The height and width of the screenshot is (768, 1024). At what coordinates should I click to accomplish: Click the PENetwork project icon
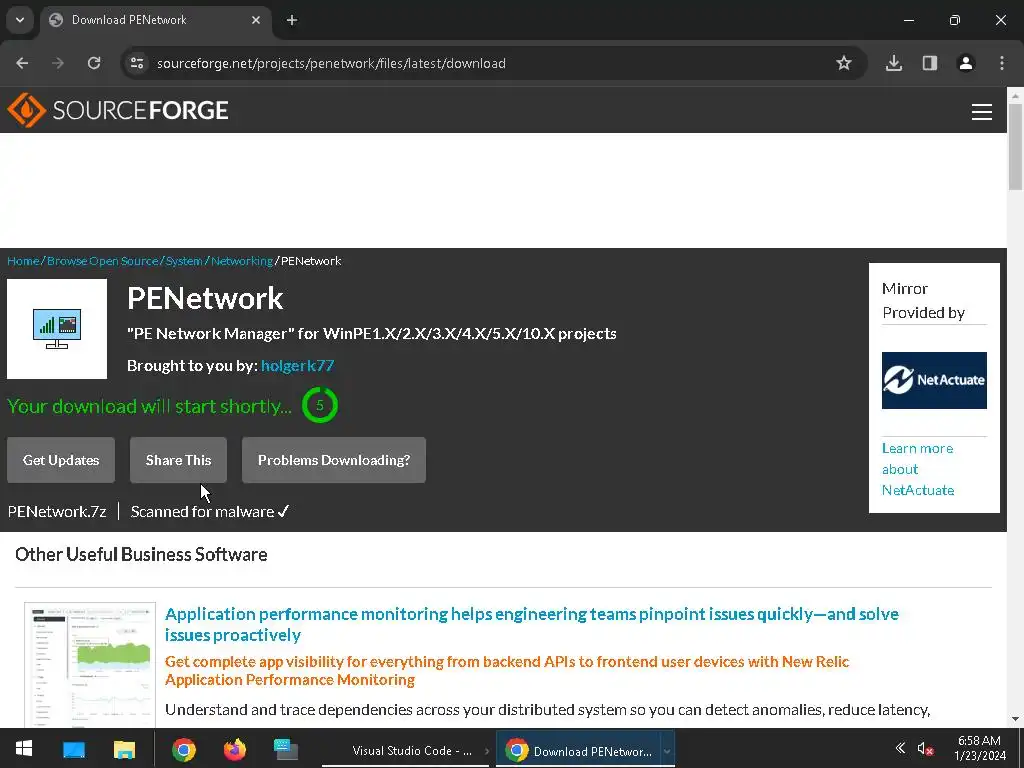[x=57, y=329]
